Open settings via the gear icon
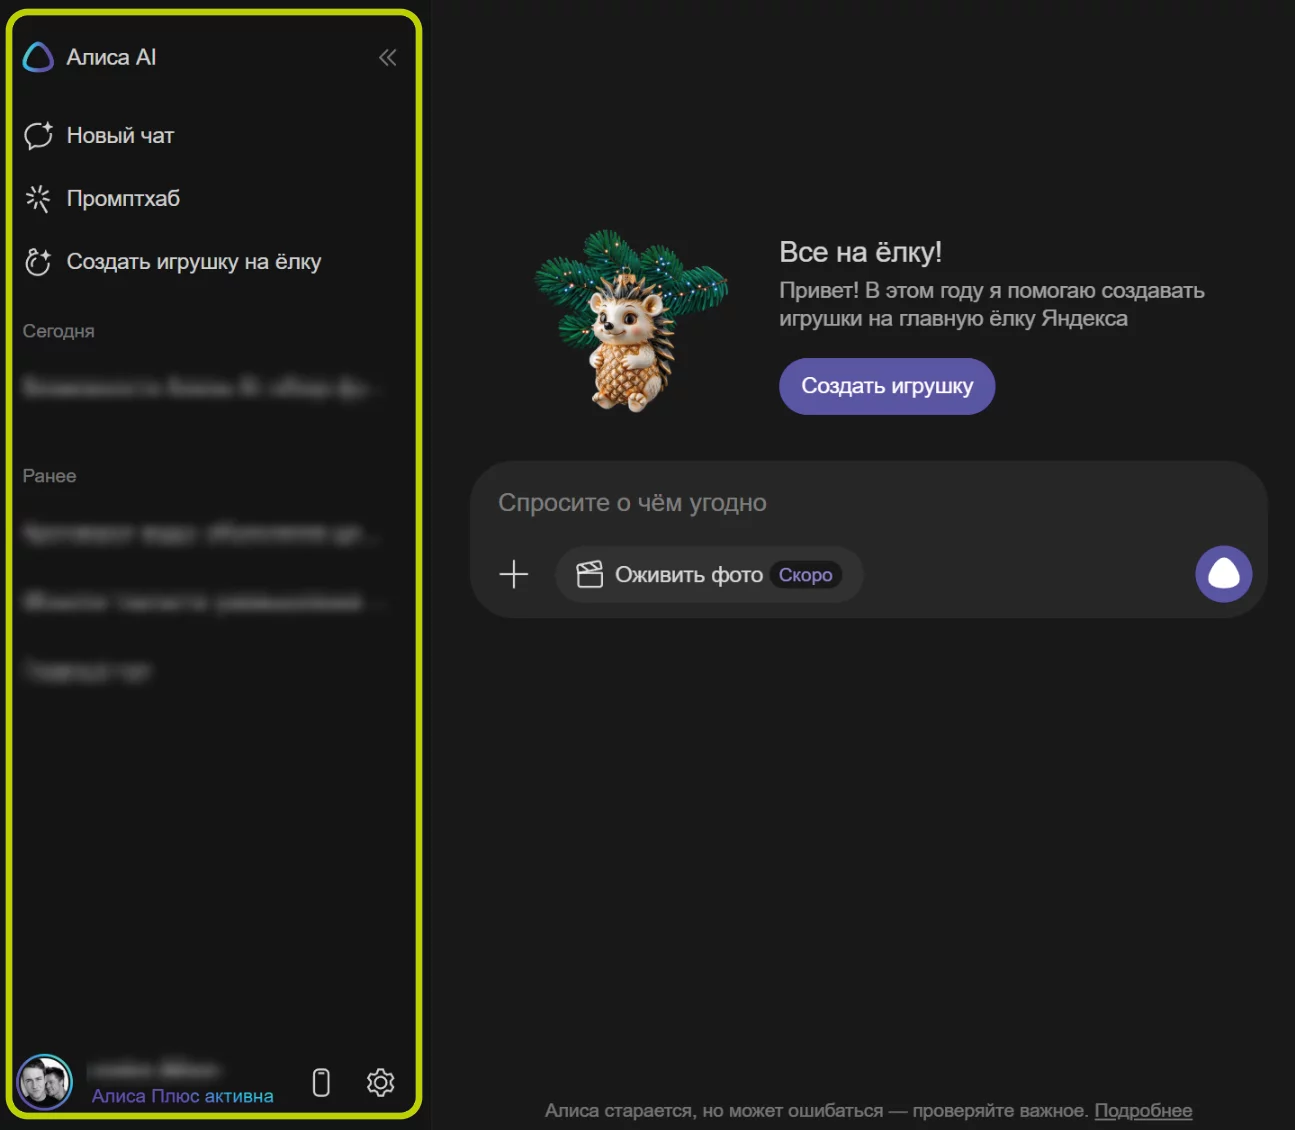 pos(380,1082)
